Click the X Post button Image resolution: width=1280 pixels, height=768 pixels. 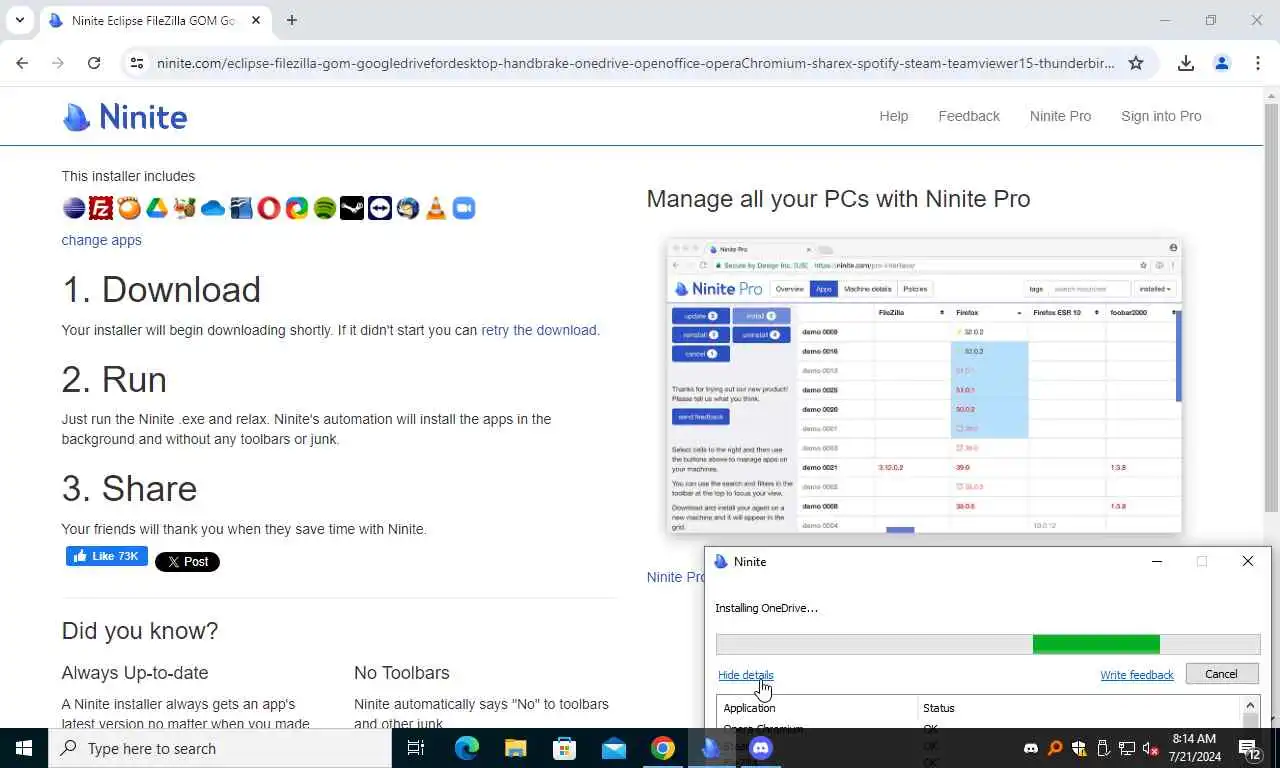pos(187,561)
